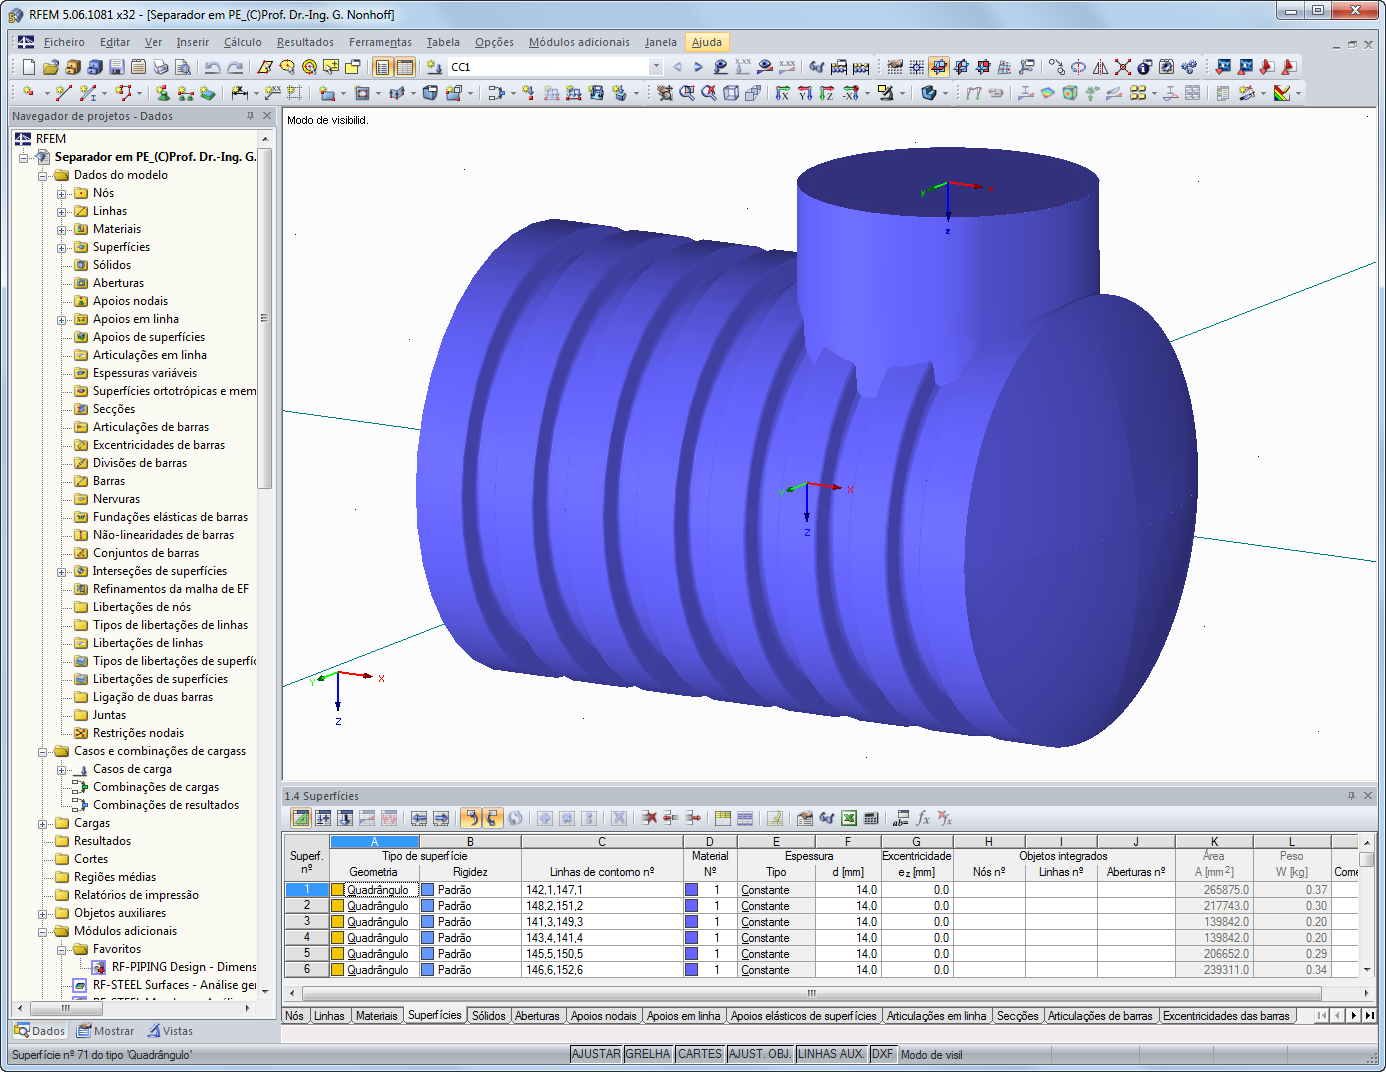Expand the Cargas tree node
This screenshot has height=1072, width=1386.
pos(43,824)
